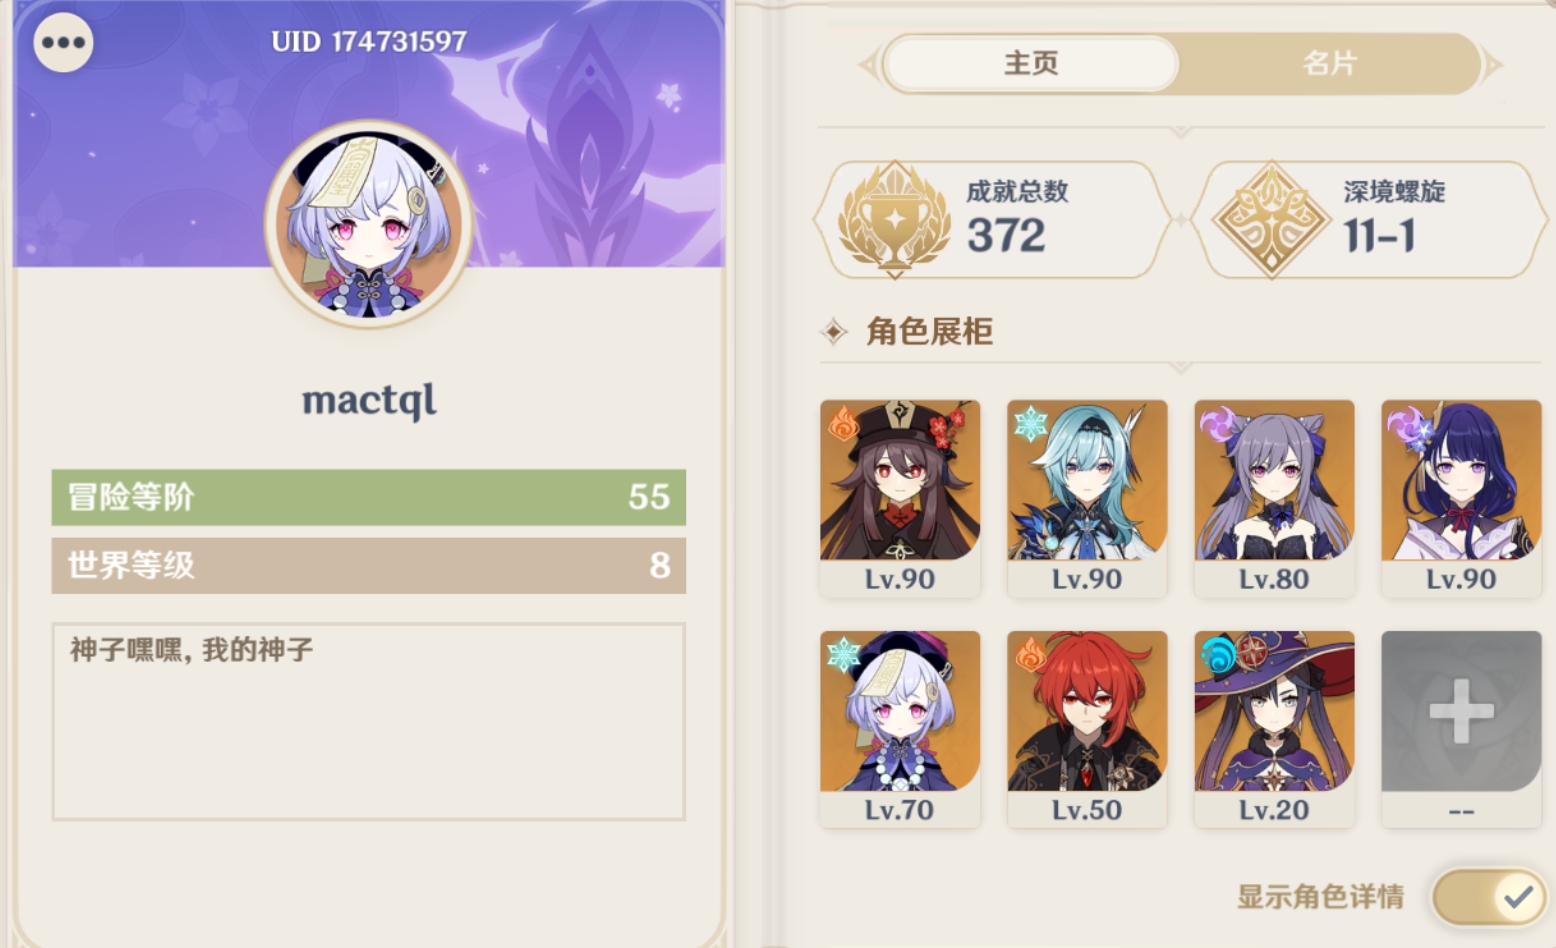This screenshot has width=1556, height=948.
Task: Click the Spiral Abyss emblem icon
Action: [x=1271, y=219]
